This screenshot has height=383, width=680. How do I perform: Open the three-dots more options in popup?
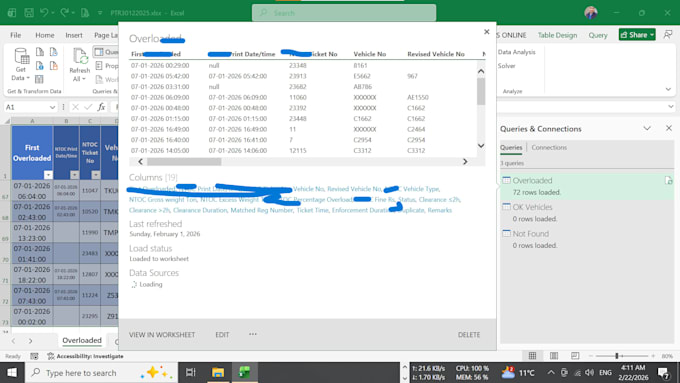click(253, 334)
